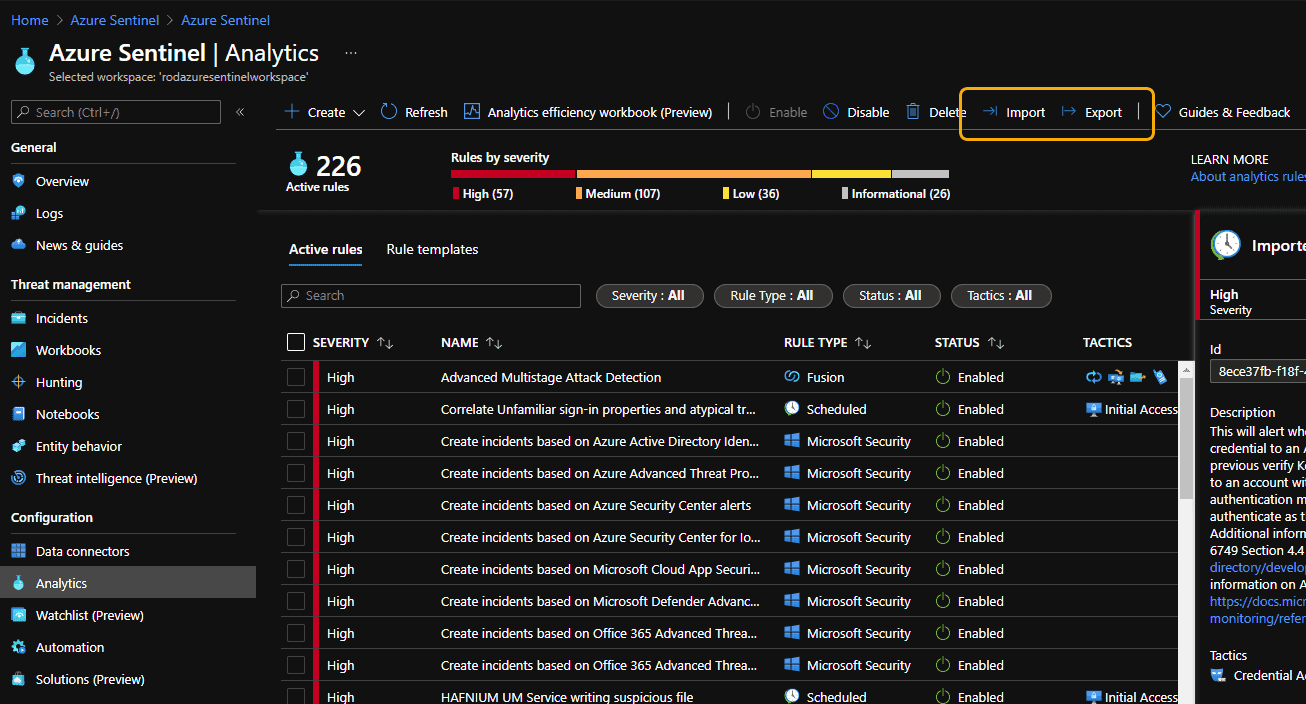The width and height of the screenshot is (1306, 704).
Task: Open the Rule Type filter dropdown
Action: [771, 296]
